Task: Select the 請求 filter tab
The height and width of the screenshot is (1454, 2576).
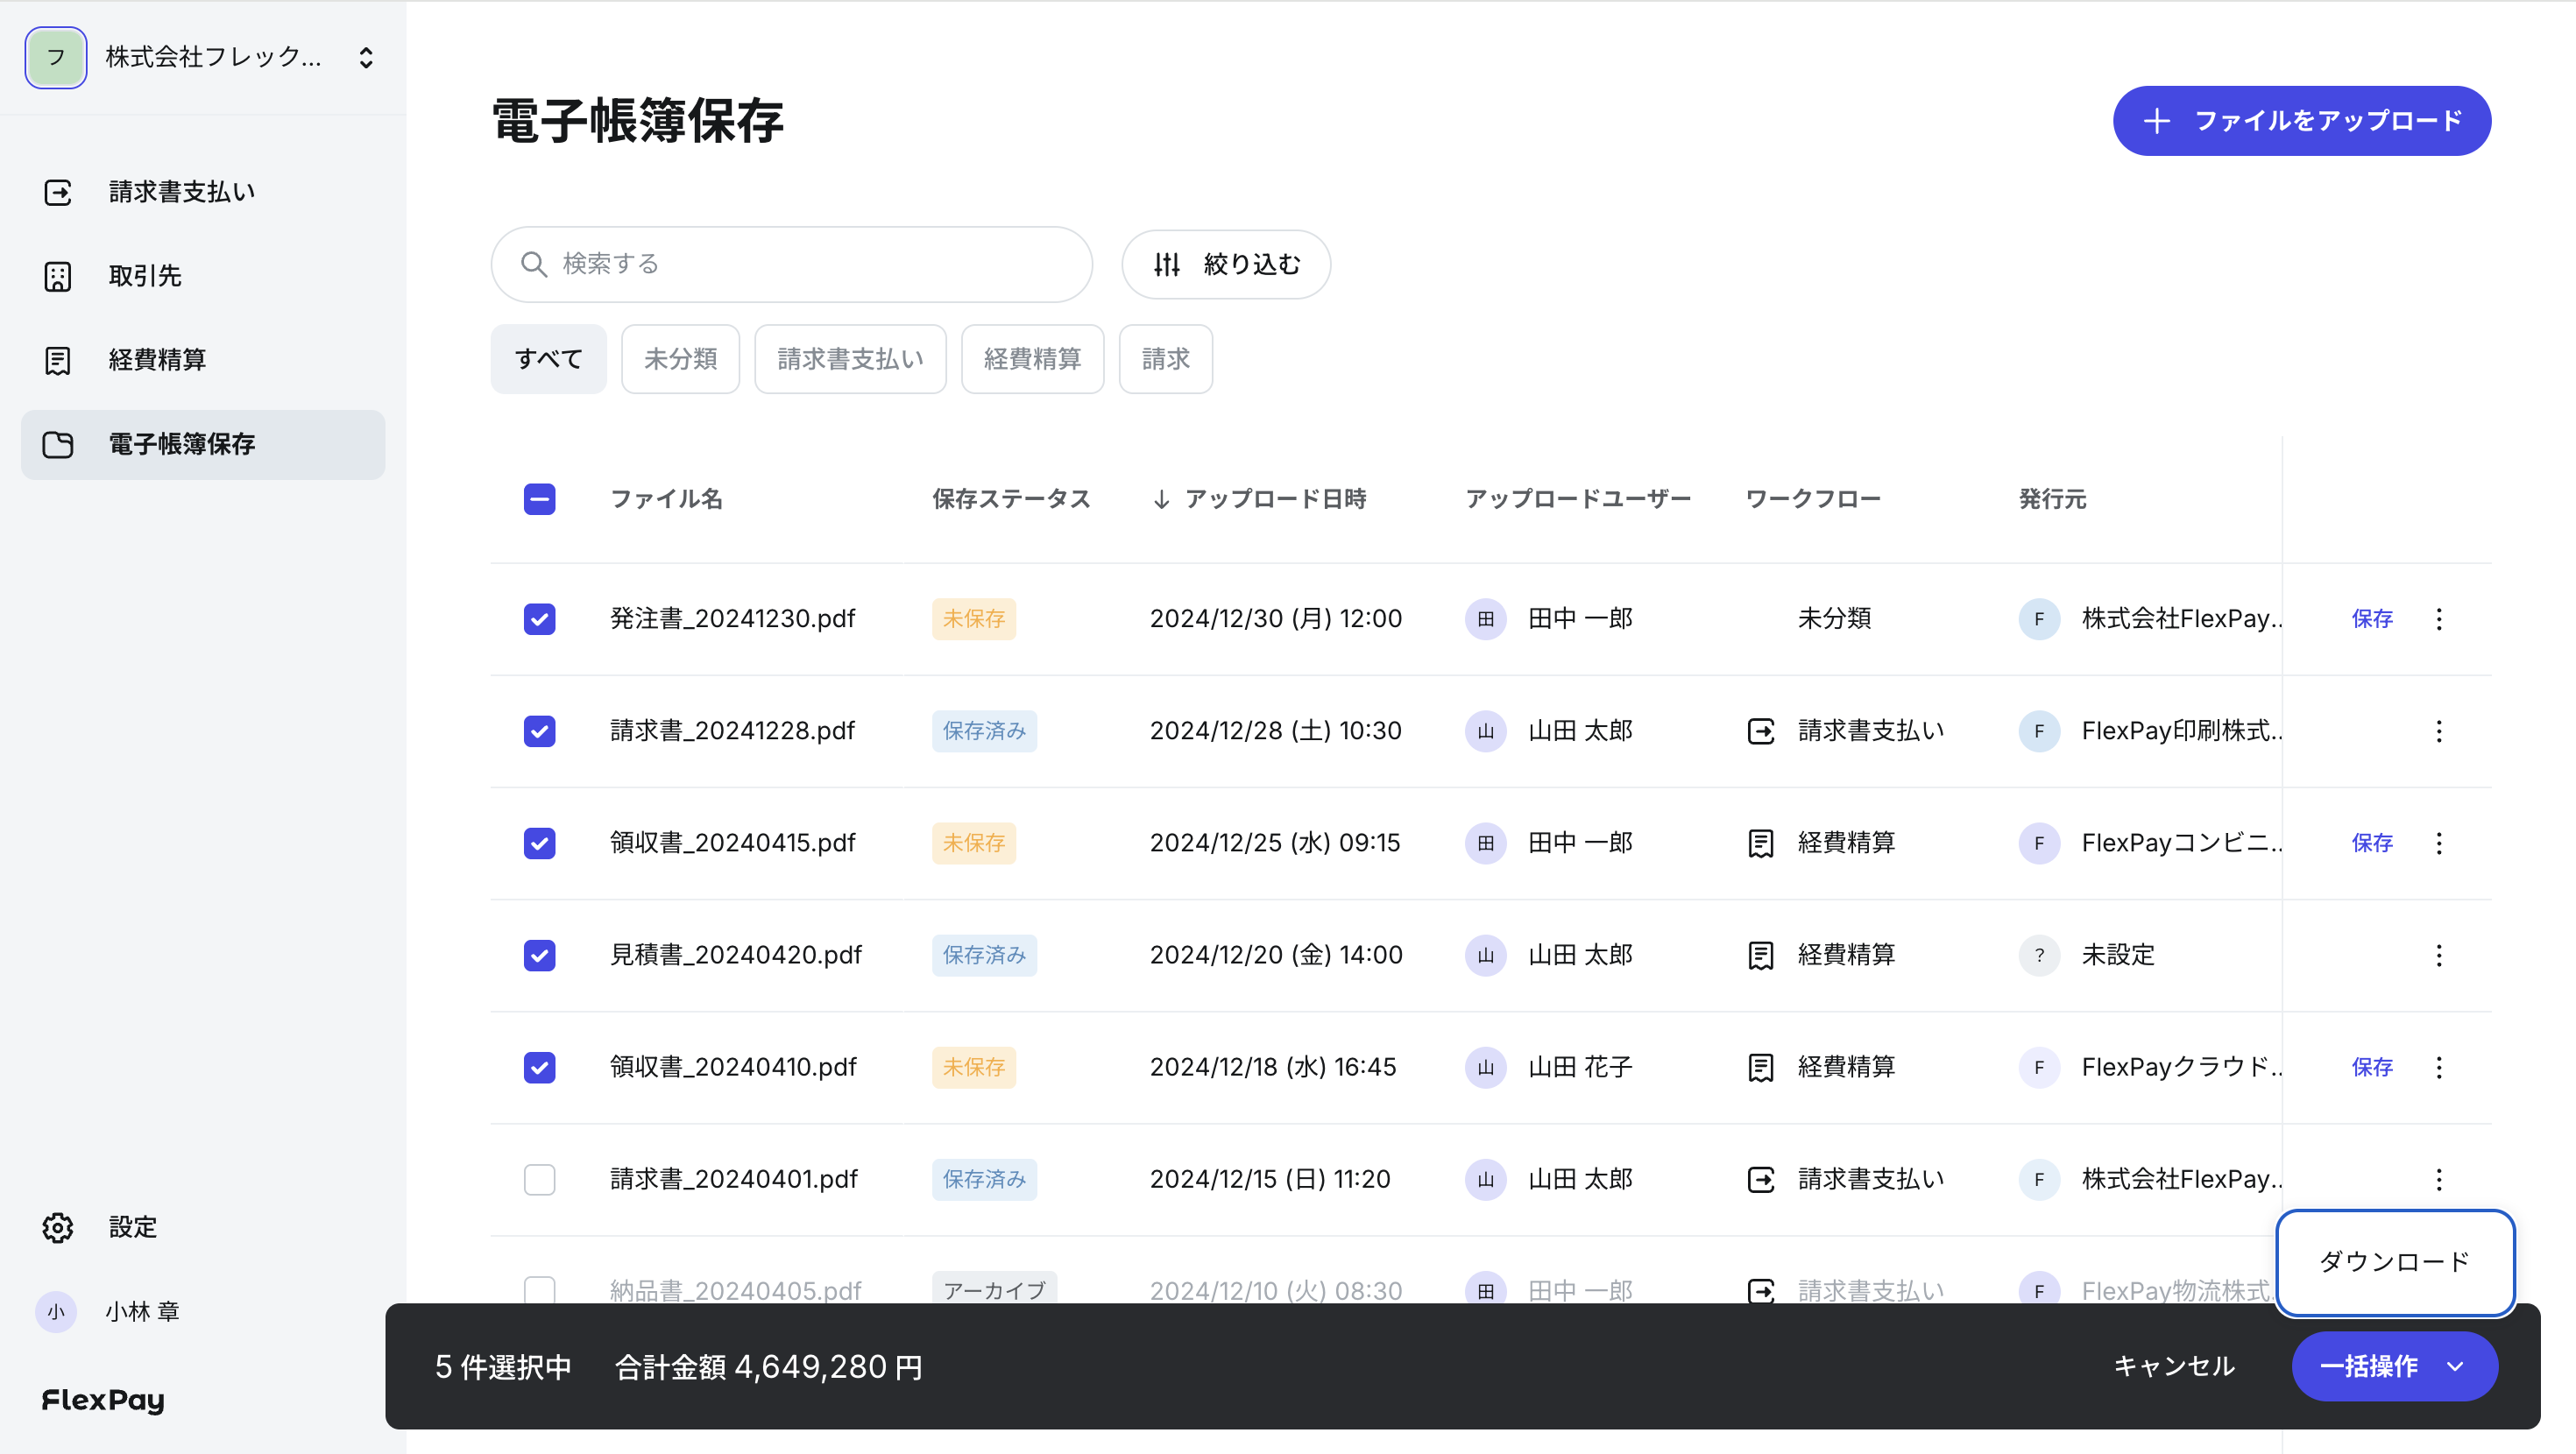Action: [1166, 359]
